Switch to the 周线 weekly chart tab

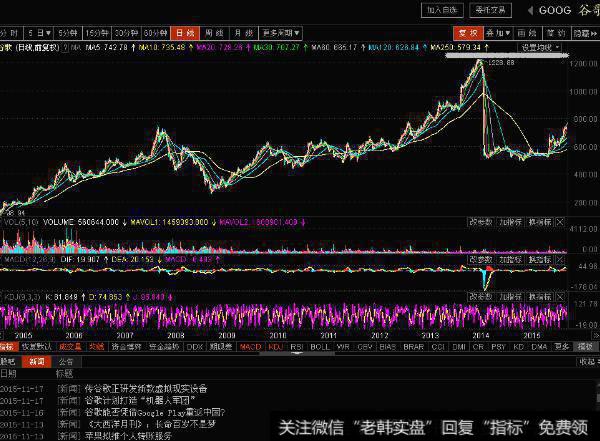pyautogui.click(x=207, y=32)
